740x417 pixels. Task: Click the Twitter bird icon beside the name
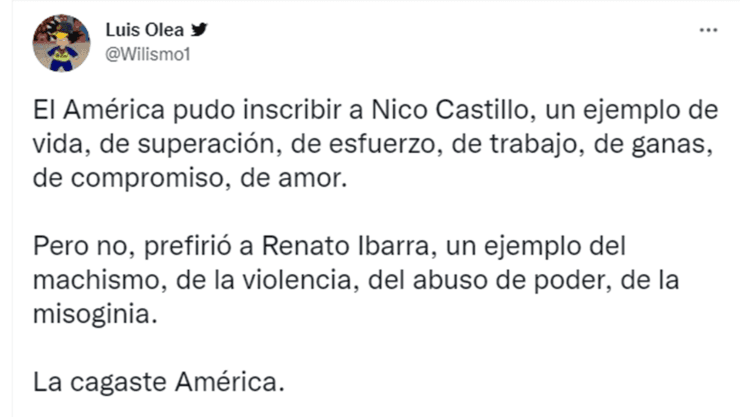[x=194, y=28]
